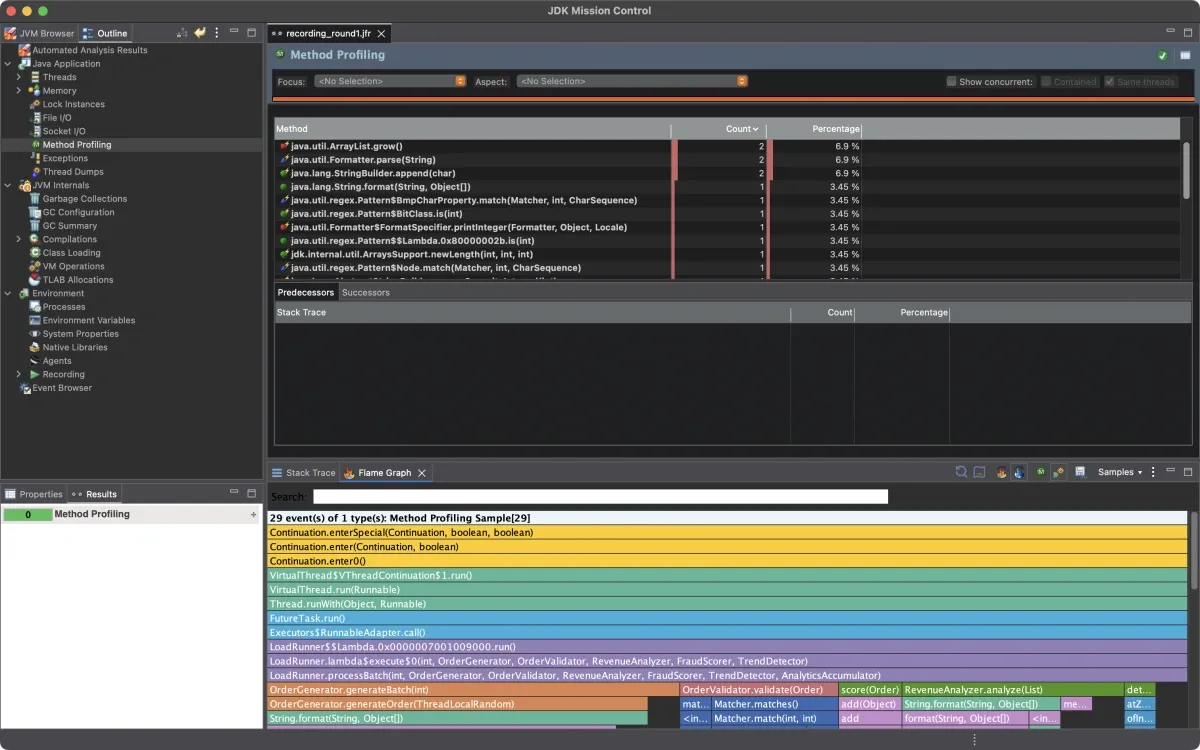Open the flame graph view icon
This screenshot has height=750, width=1200.
1001,471
